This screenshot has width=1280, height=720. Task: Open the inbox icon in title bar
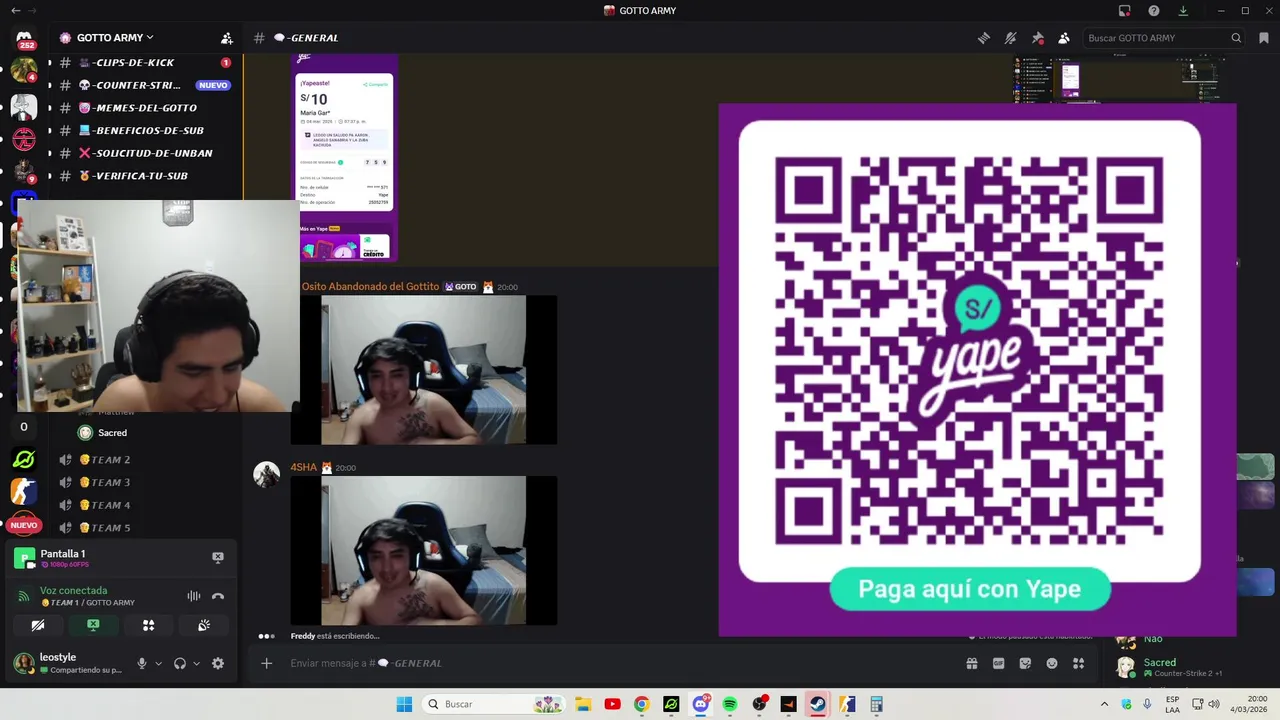[x=1125, y=11]
